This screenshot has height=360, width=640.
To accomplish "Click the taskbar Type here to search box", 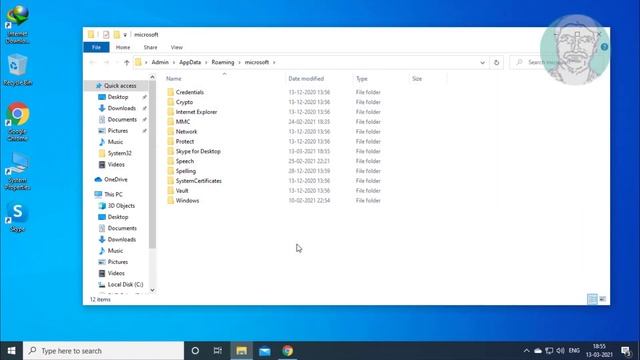I will click(103, 351).
